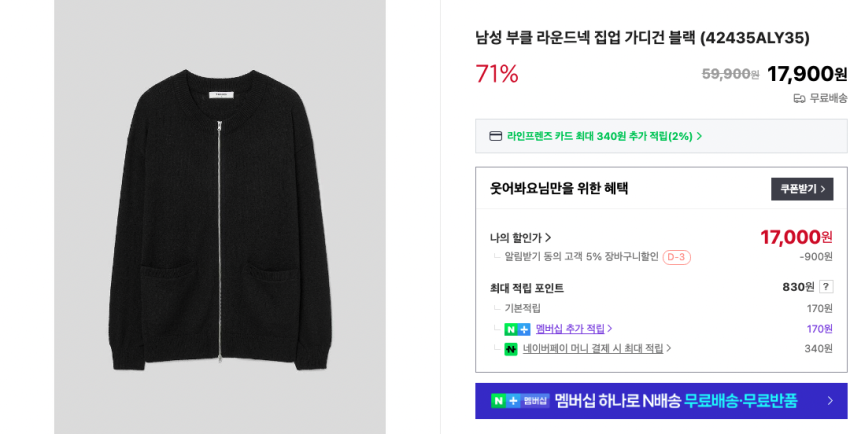Click the free delivery truck icon
Viewport: 850px width, 434px height.
pos(799,98)
